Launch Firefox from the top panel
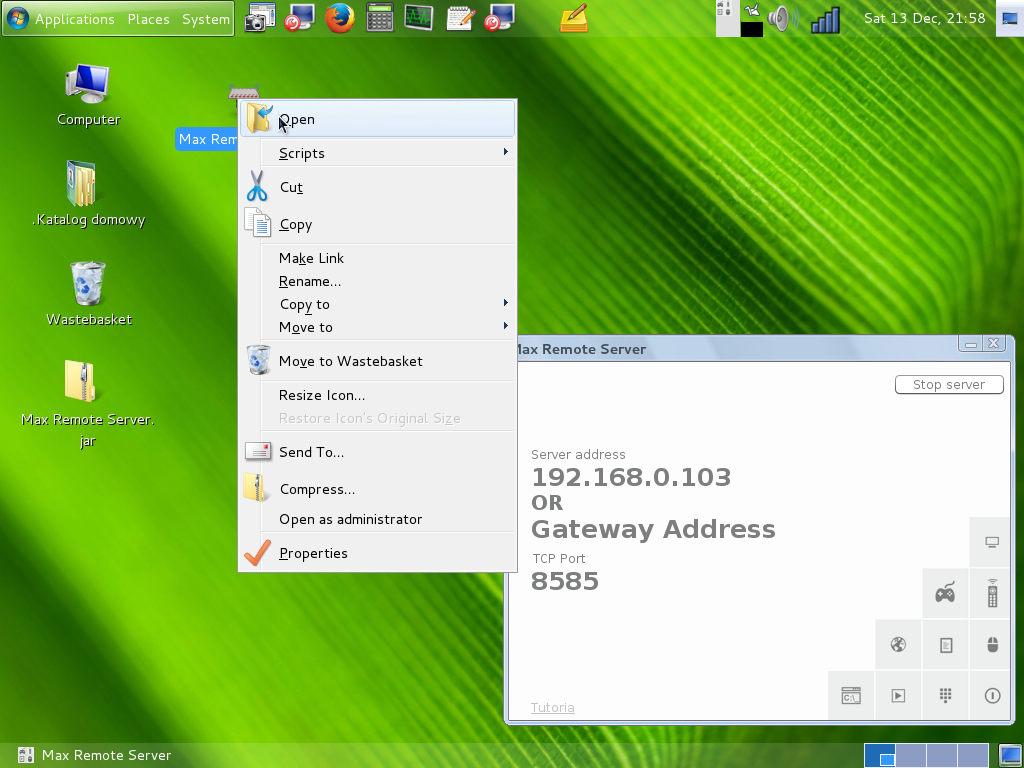 (340, 18)
